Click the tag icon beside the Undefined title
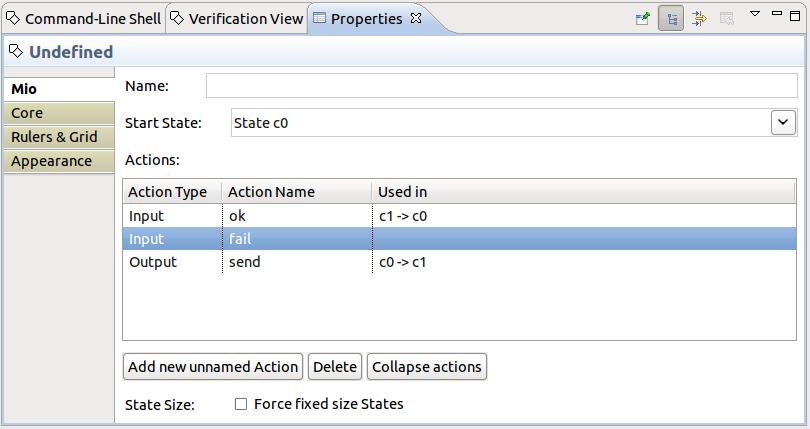 click(16, 51)
